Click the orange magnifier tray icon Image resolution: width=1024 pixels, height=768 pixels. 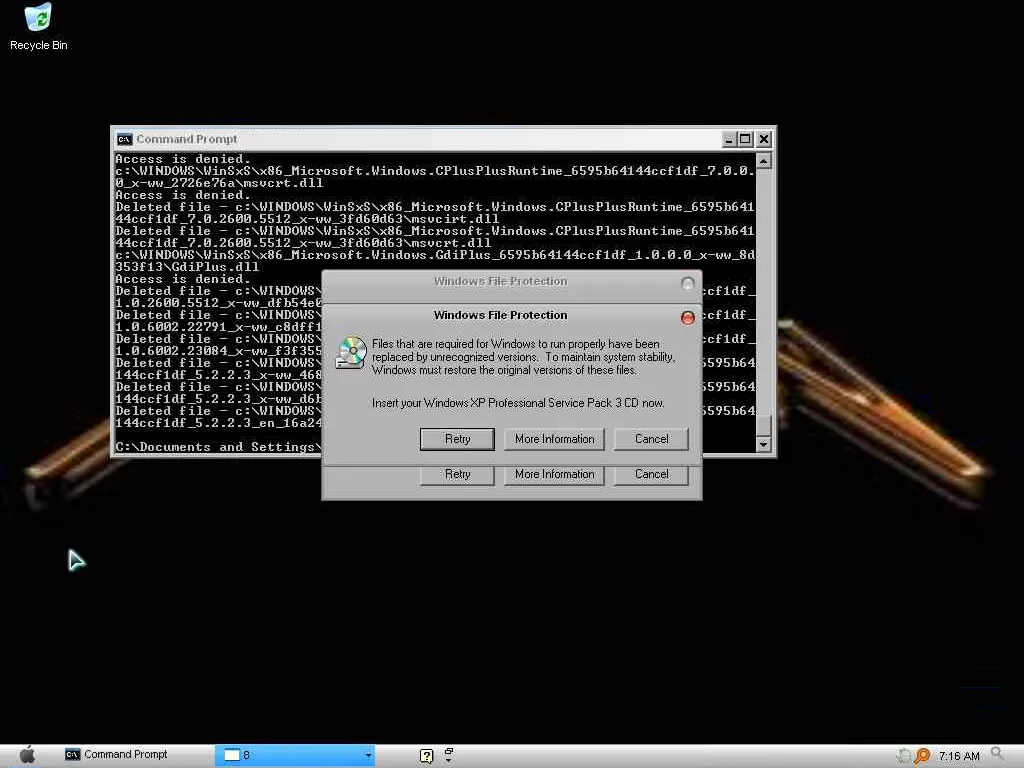[922, 756]
